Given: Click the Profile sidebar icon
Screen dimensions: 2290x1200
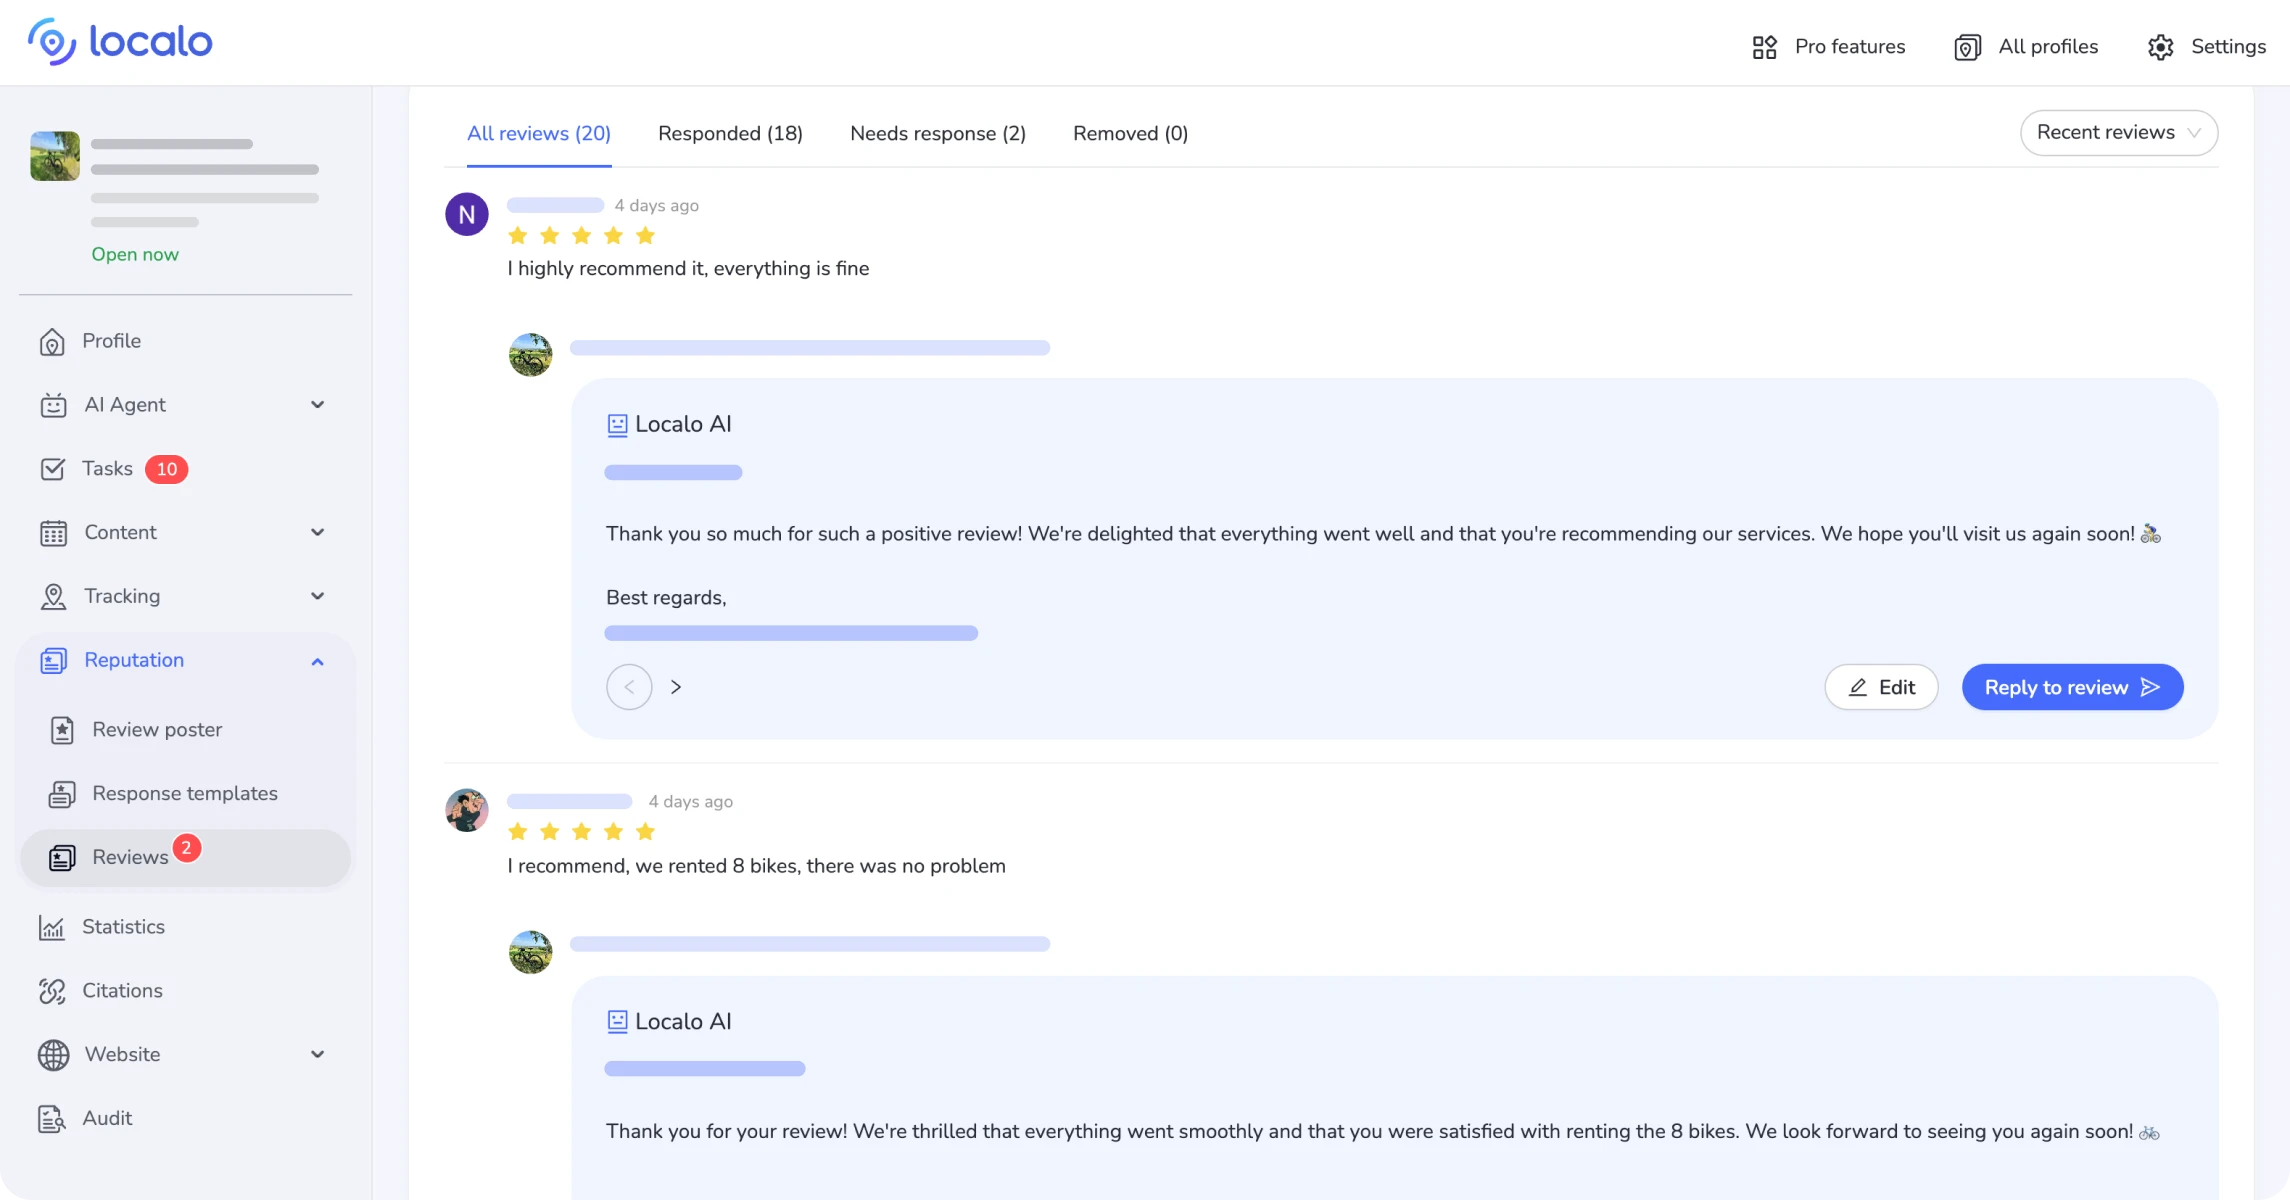Looking at the screenshot, I should pos(52,342).
